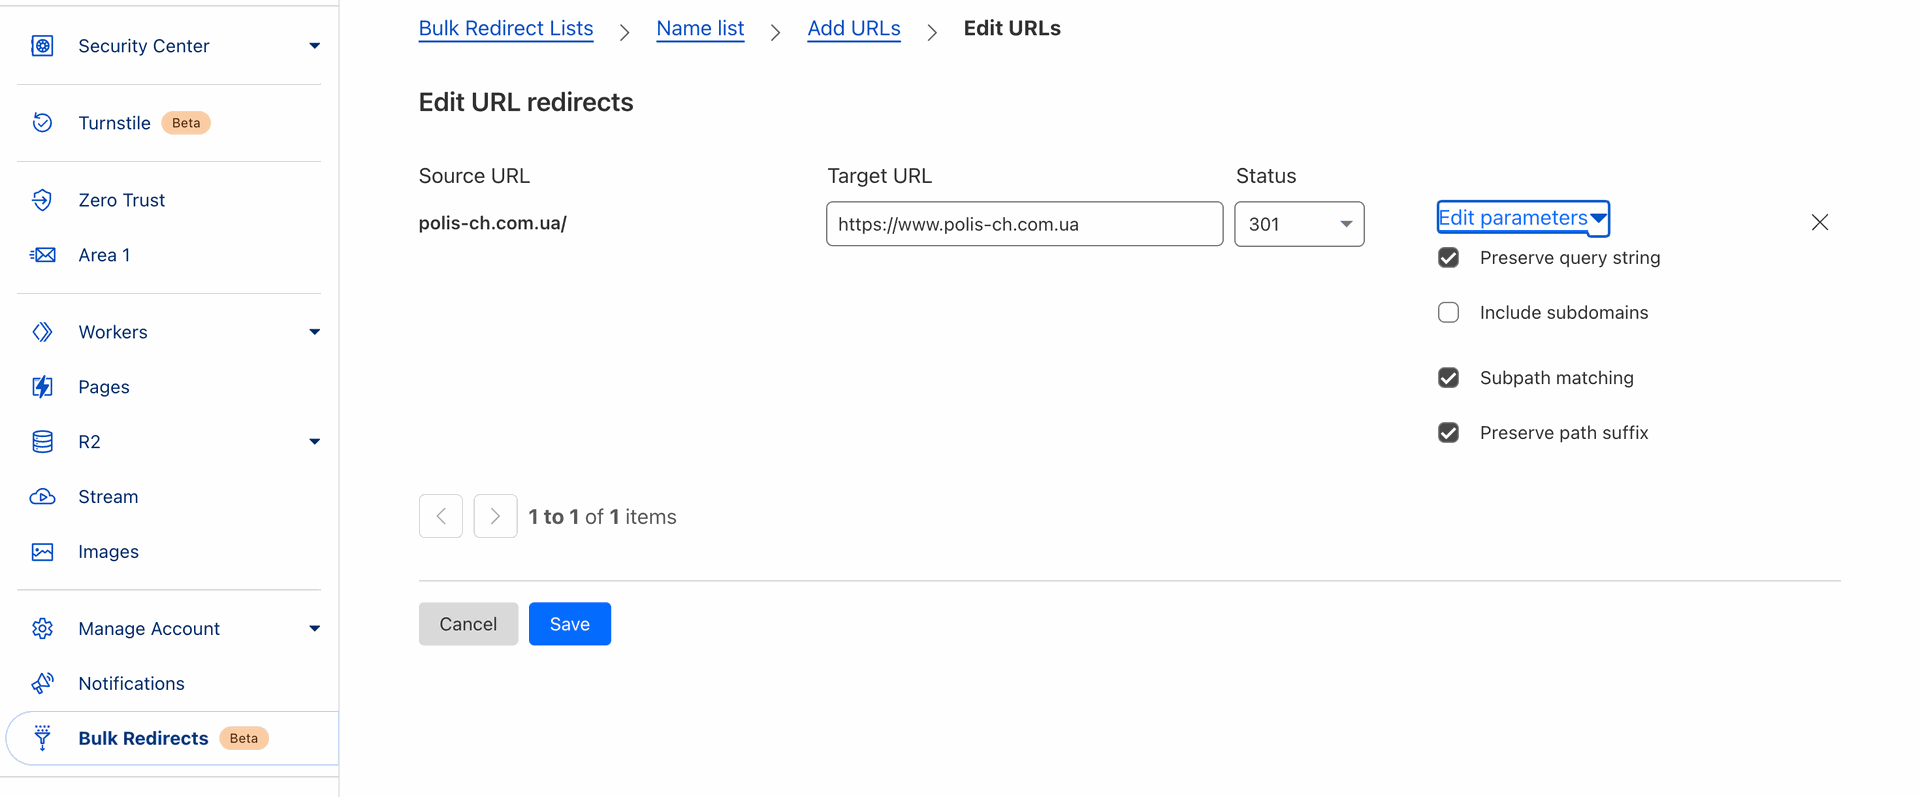Uncheck Preserve query string

1448,258
